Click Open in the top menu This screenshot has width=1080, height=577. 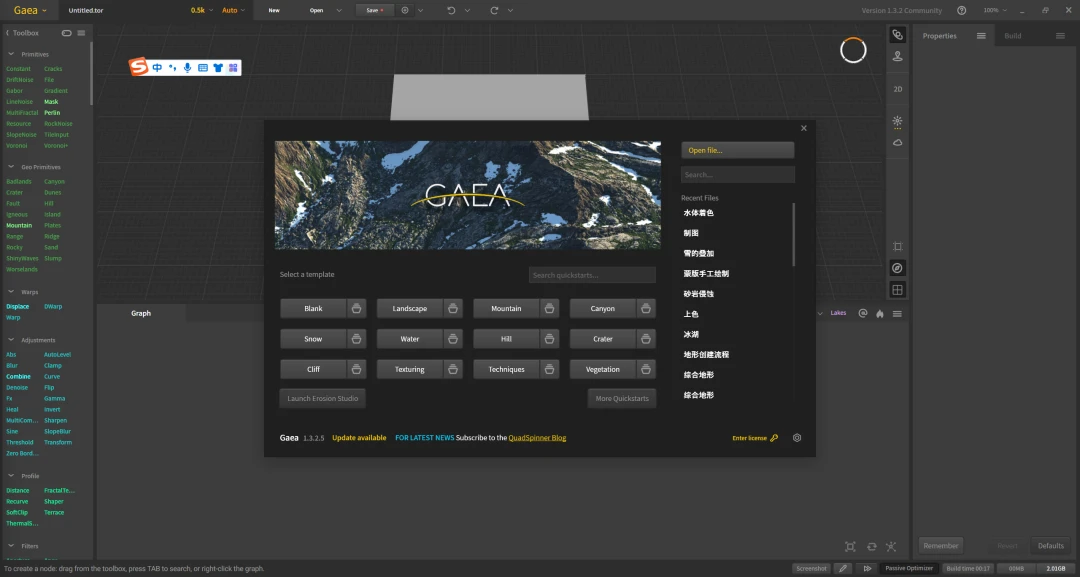pos(316,10)
